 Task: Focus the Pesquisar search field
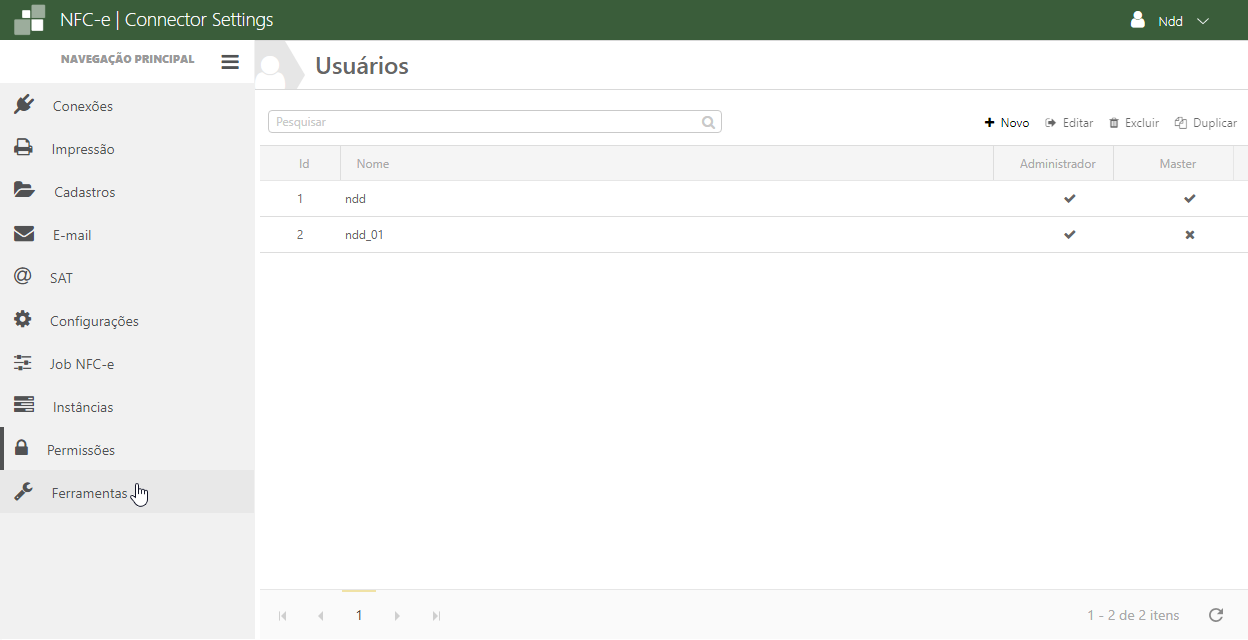tap(485, 122)
